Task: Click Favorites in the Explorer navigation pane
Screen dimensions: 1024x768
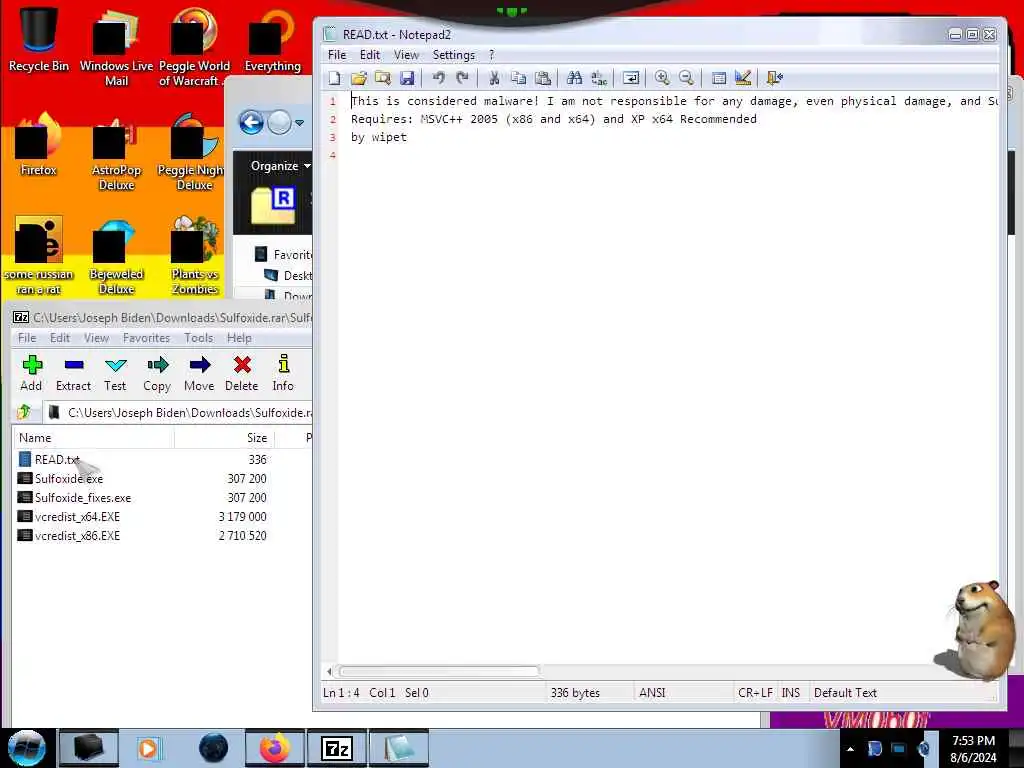Action: pyautogui.click(x=292, y=255)
